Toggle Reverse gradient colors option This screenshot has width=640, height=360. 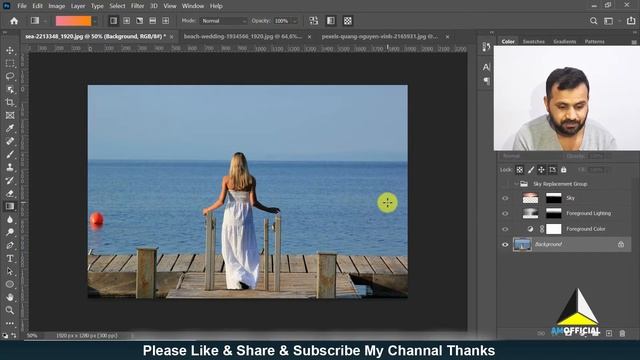coord(314,21)
